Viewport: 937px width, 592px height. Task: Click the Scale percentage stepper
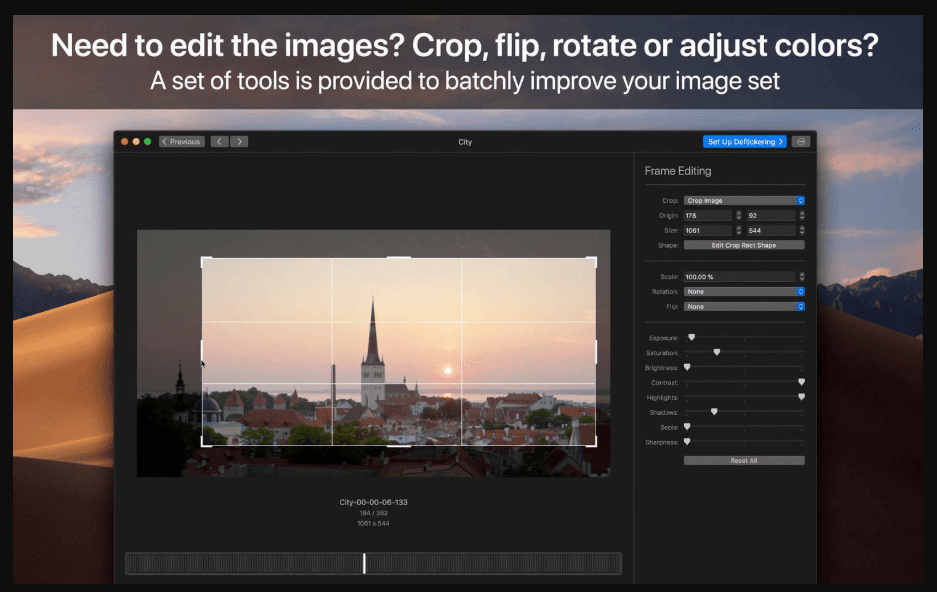point(802,277)
